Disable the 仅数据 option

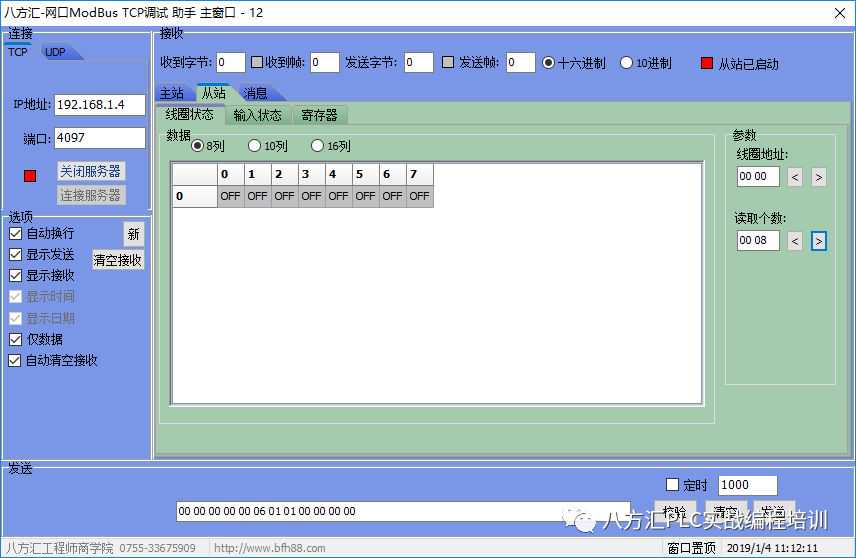point(15,339)
